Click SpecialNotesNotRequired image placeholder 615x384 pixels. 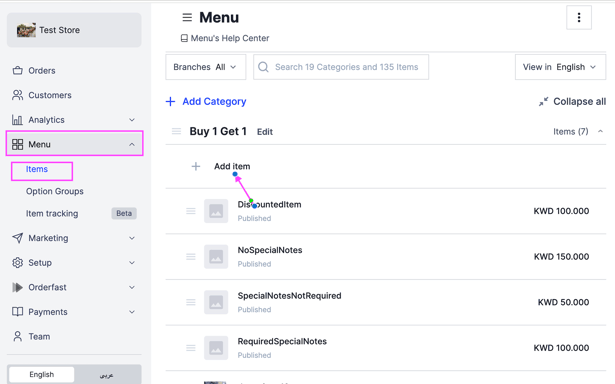(x=216, y=302)
